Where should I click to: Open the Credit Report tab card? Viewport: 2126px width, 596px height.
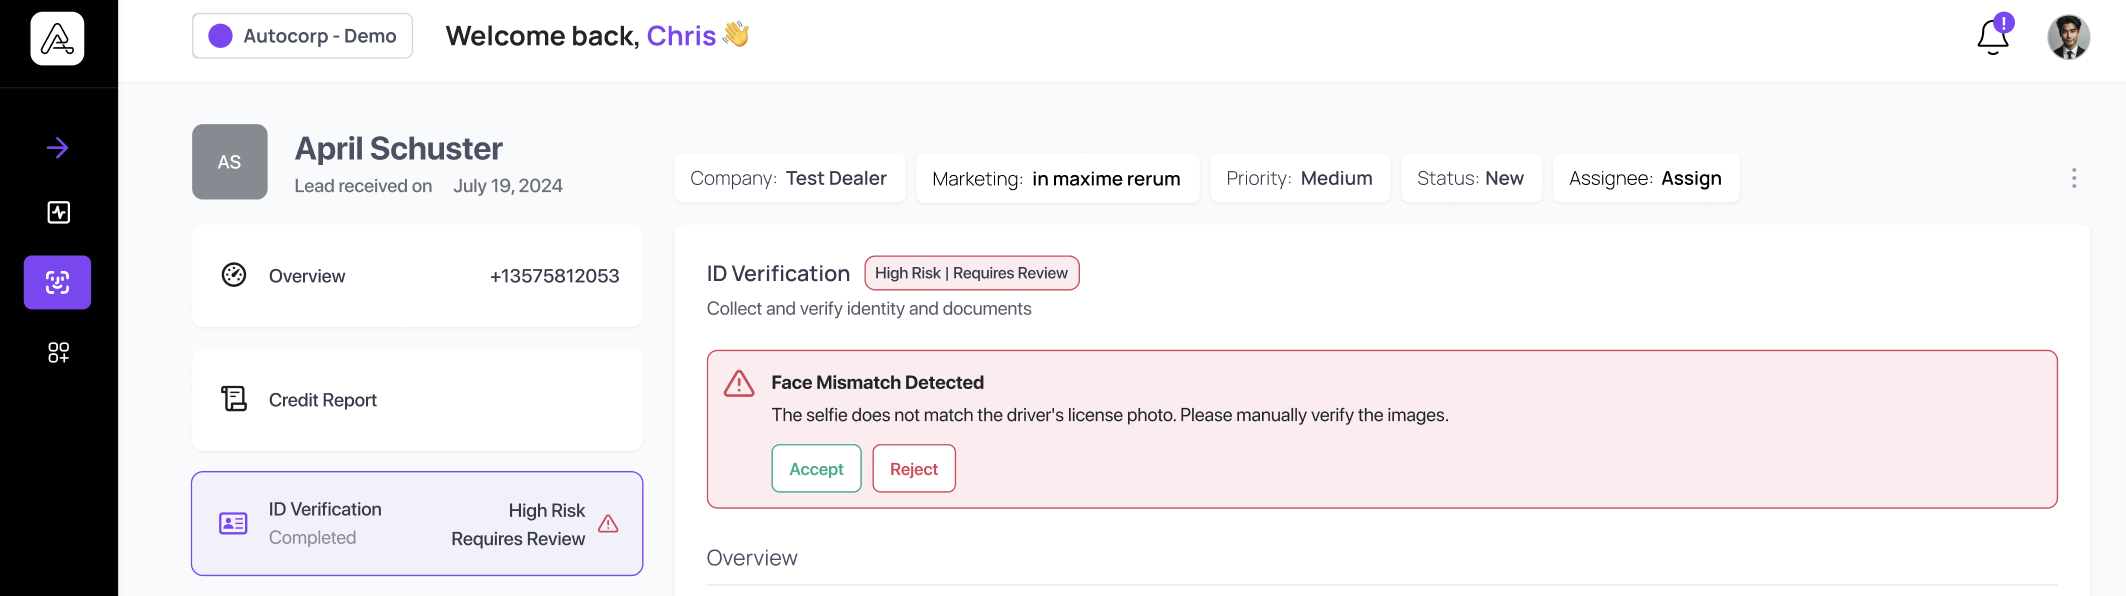(x=417, y=400)
